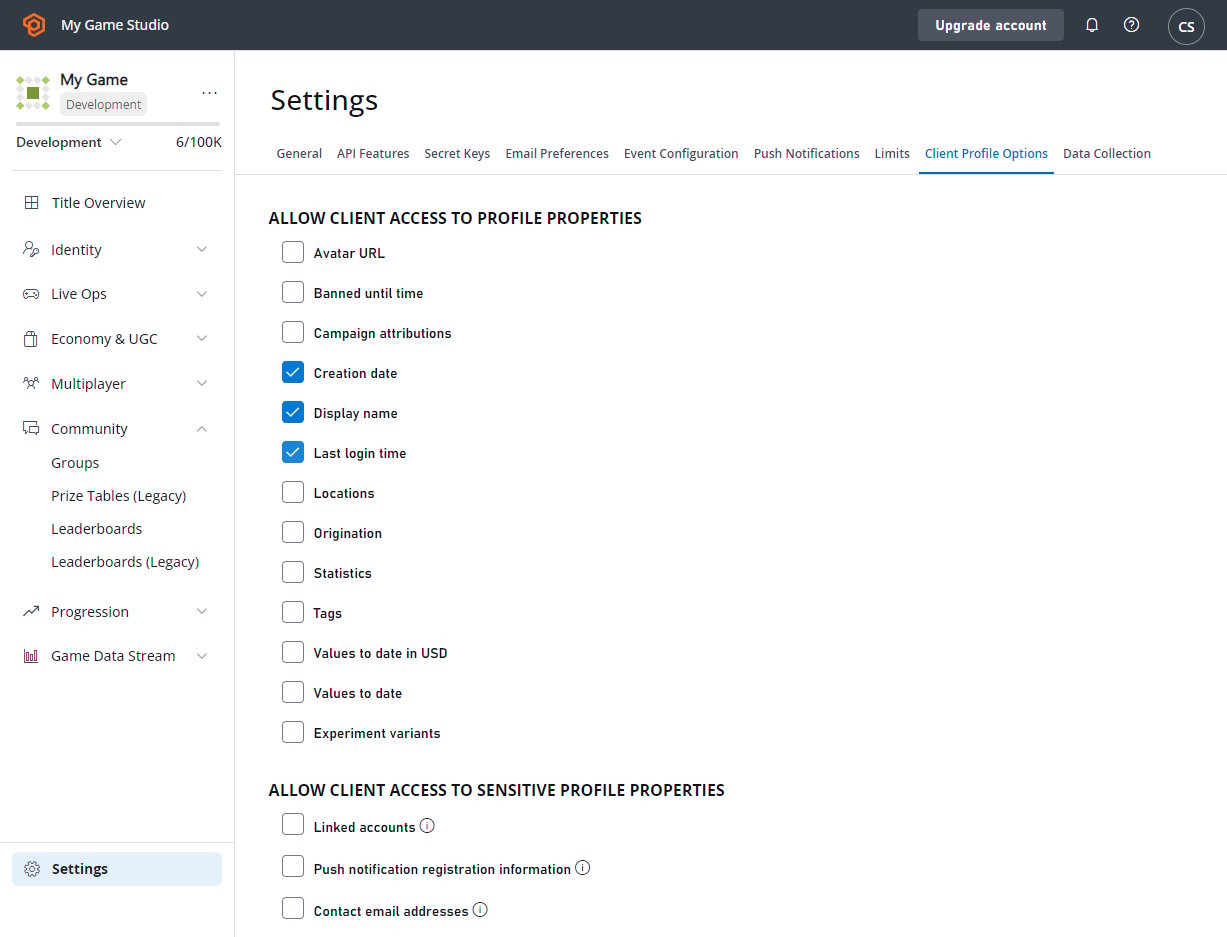1227x937 pixels.
Task: Enable Avatar URL checkbox
Action: tap(293, 252)
